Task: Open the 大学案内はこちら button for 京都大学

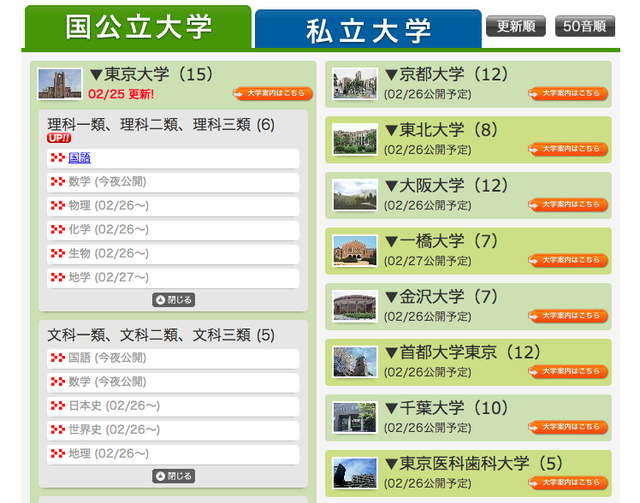Action: [568, 93]
